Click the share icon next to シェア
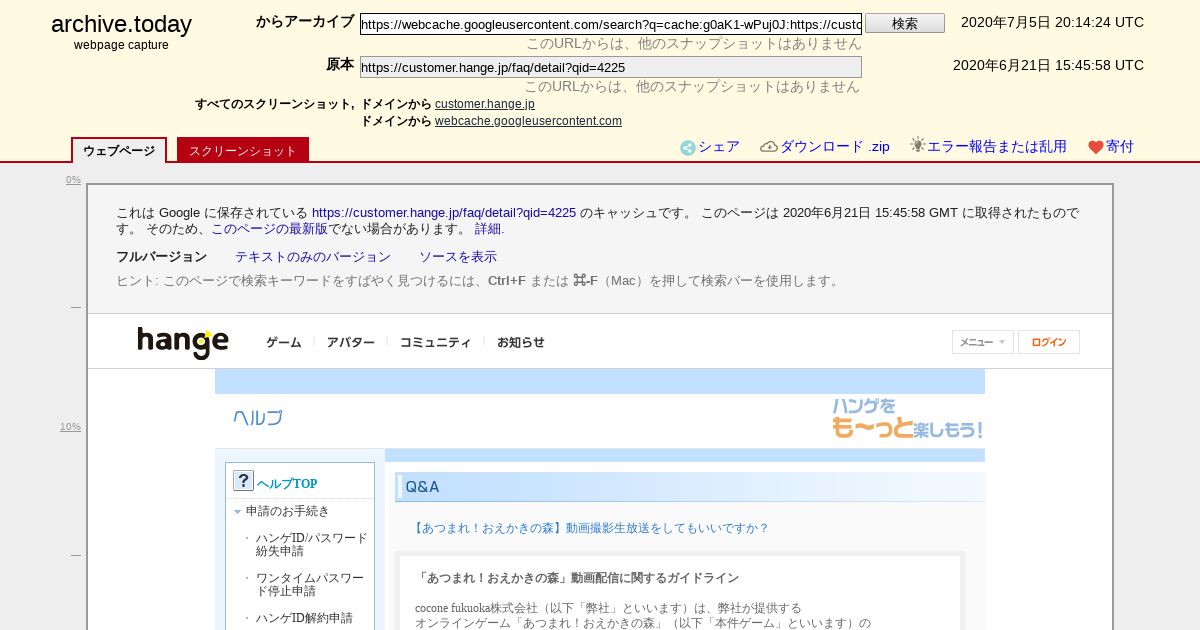This screenshot has height=630, width=1200. 688,148
